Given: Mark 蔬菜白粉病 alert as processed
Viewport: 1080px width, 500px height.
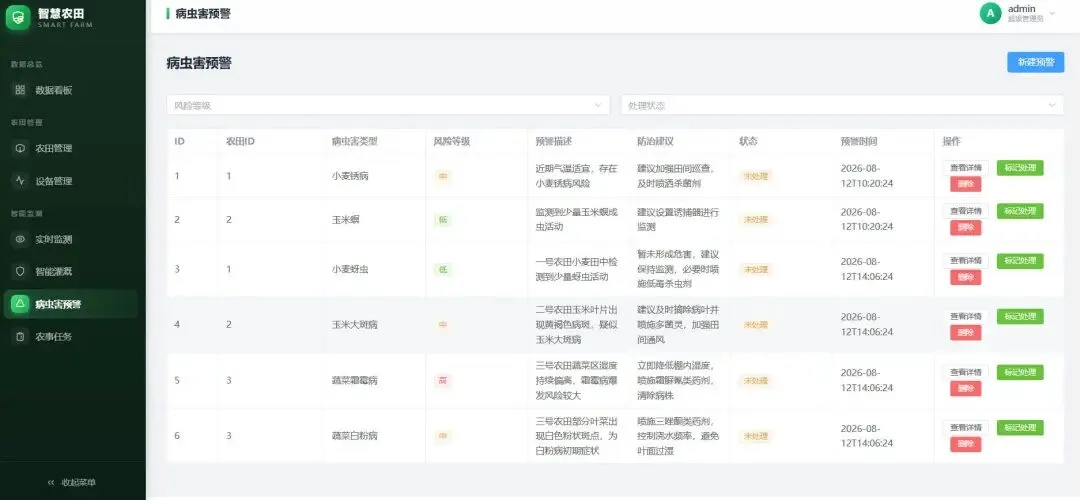Looking at the screenshot, I should [x=1020, y=428].
